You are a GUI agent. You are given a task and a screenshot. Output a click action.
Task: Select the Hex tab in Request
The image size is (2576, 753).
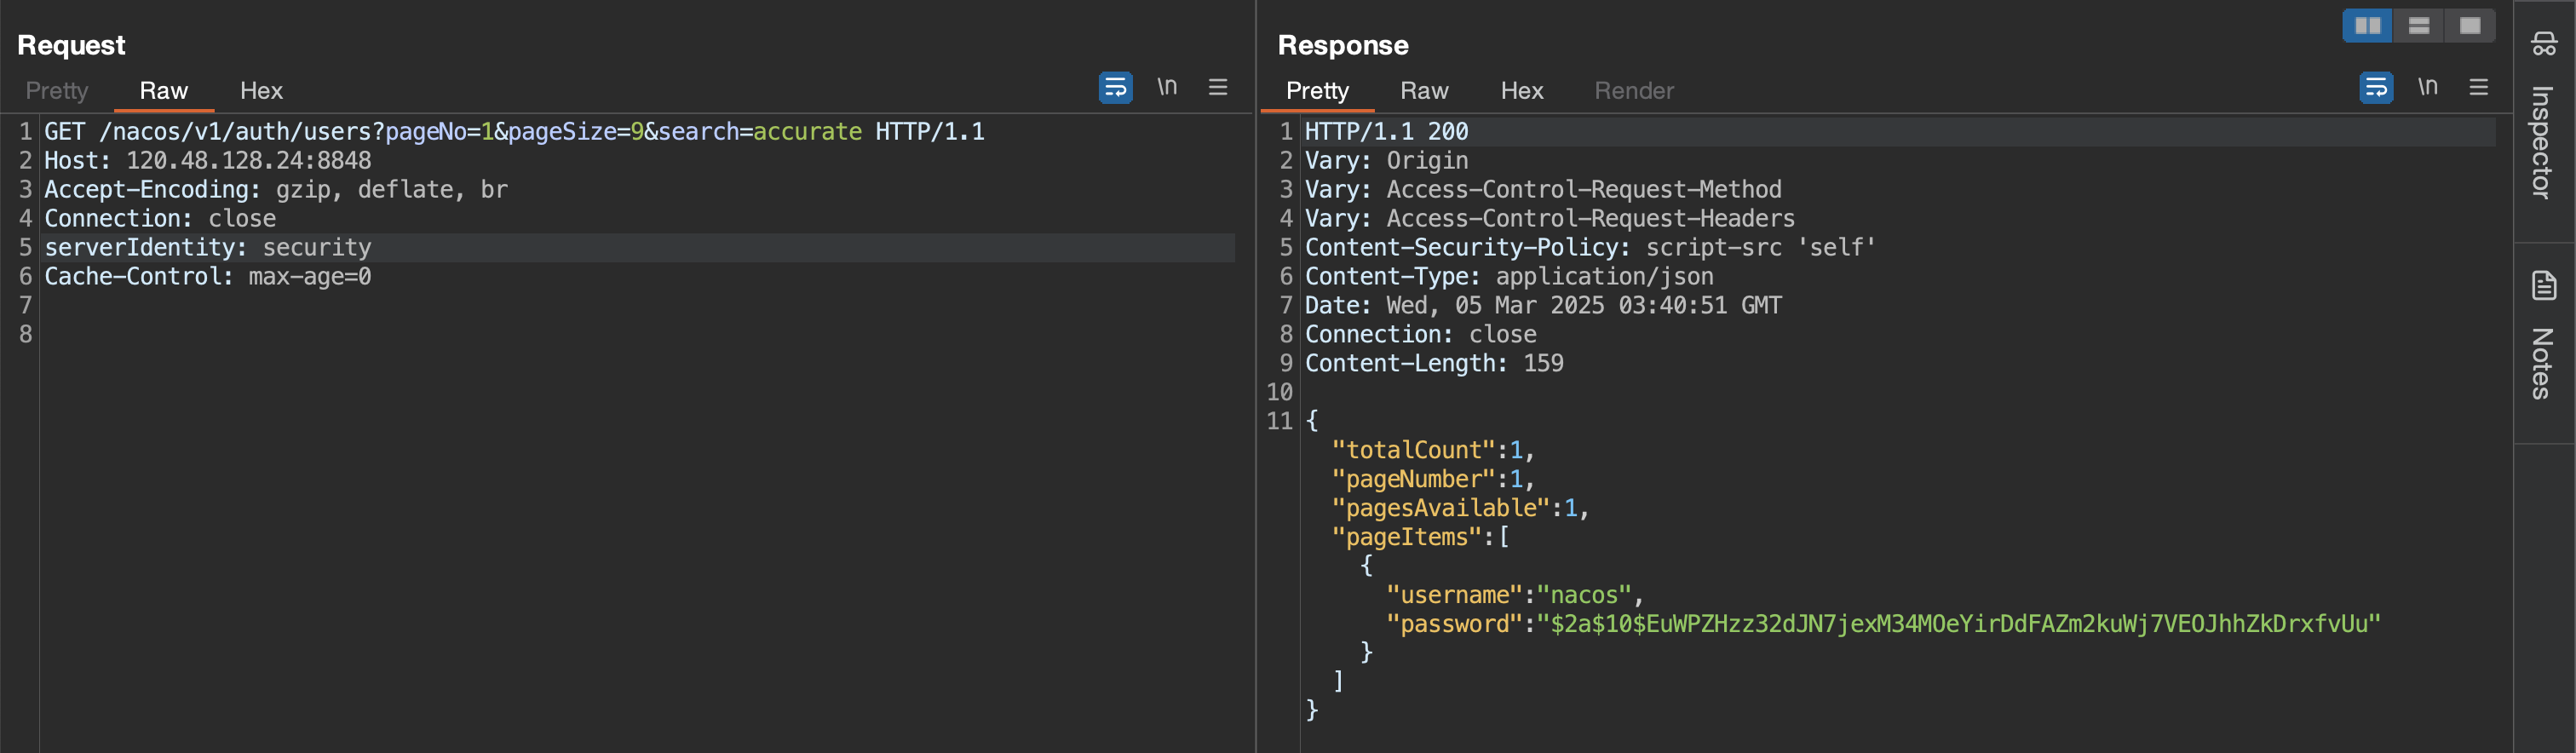tap(262, 91)
